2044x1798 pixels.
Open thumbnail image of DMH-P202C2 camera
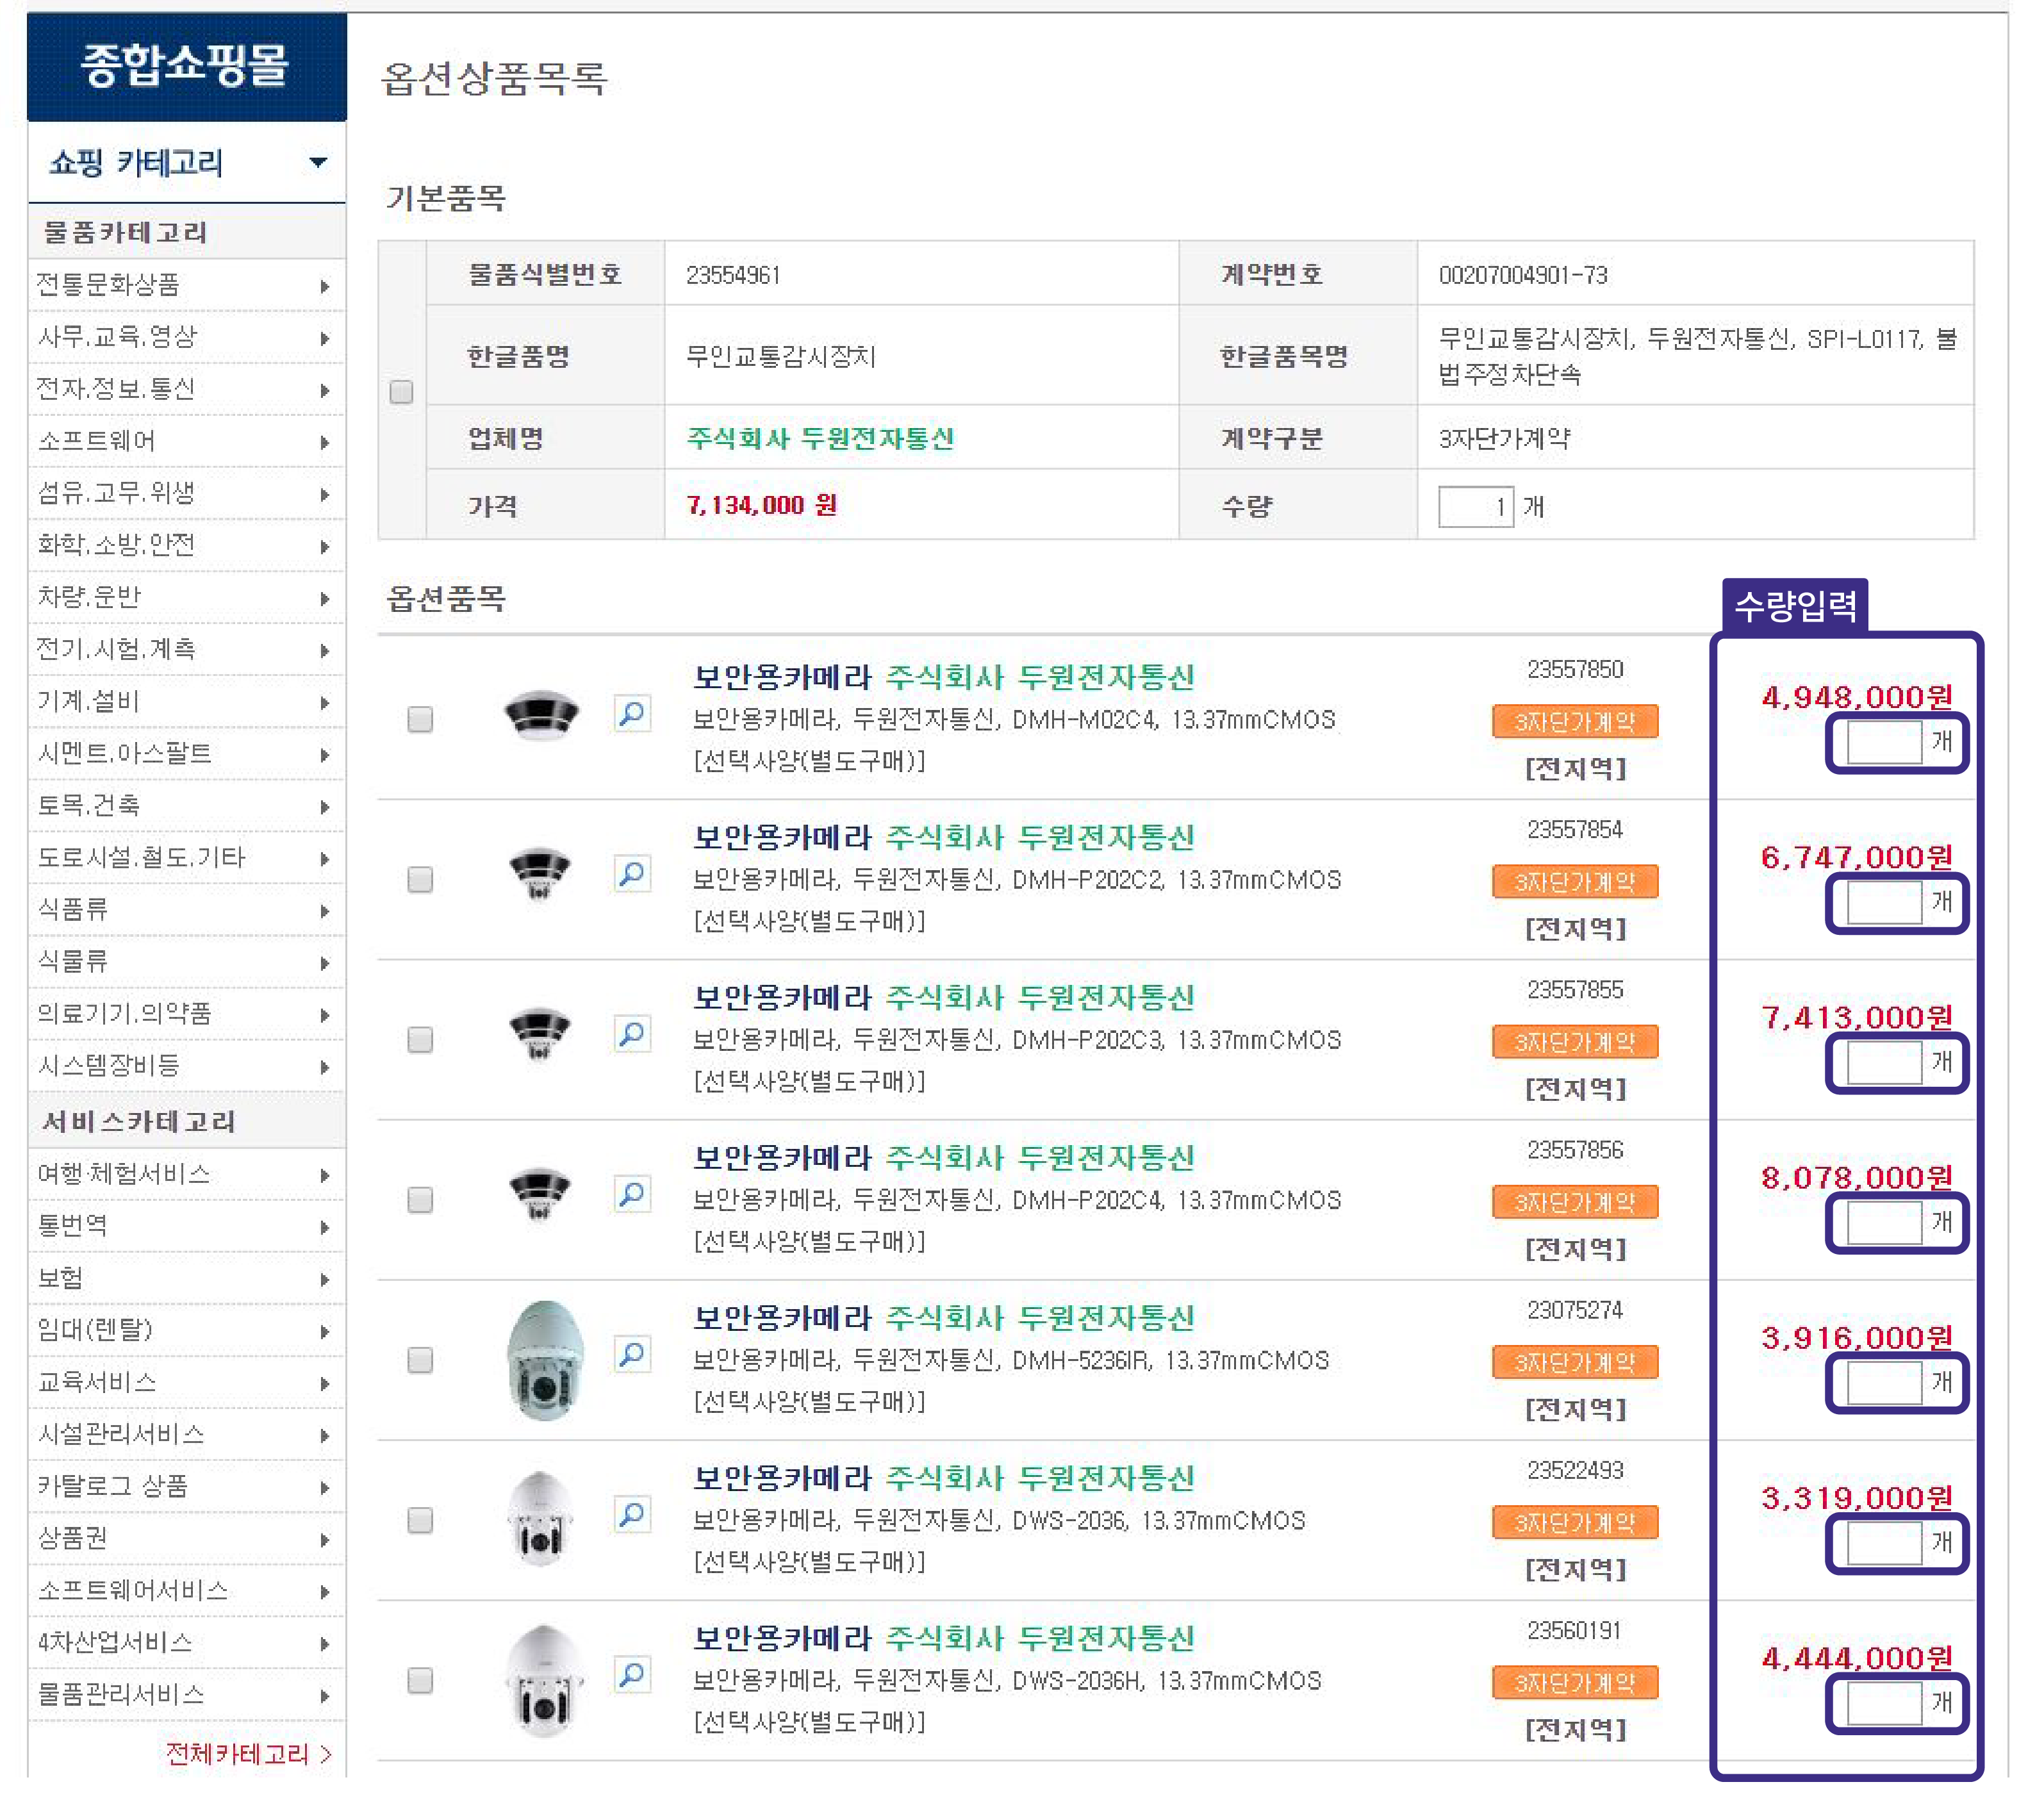pos(540,874)
